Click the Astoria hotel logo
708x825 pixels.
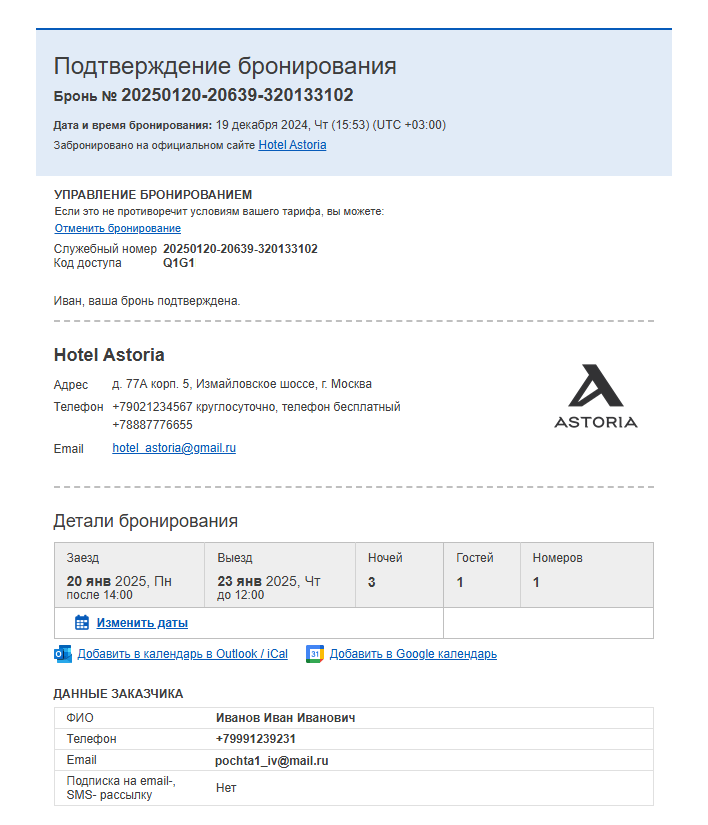point(595,396)
